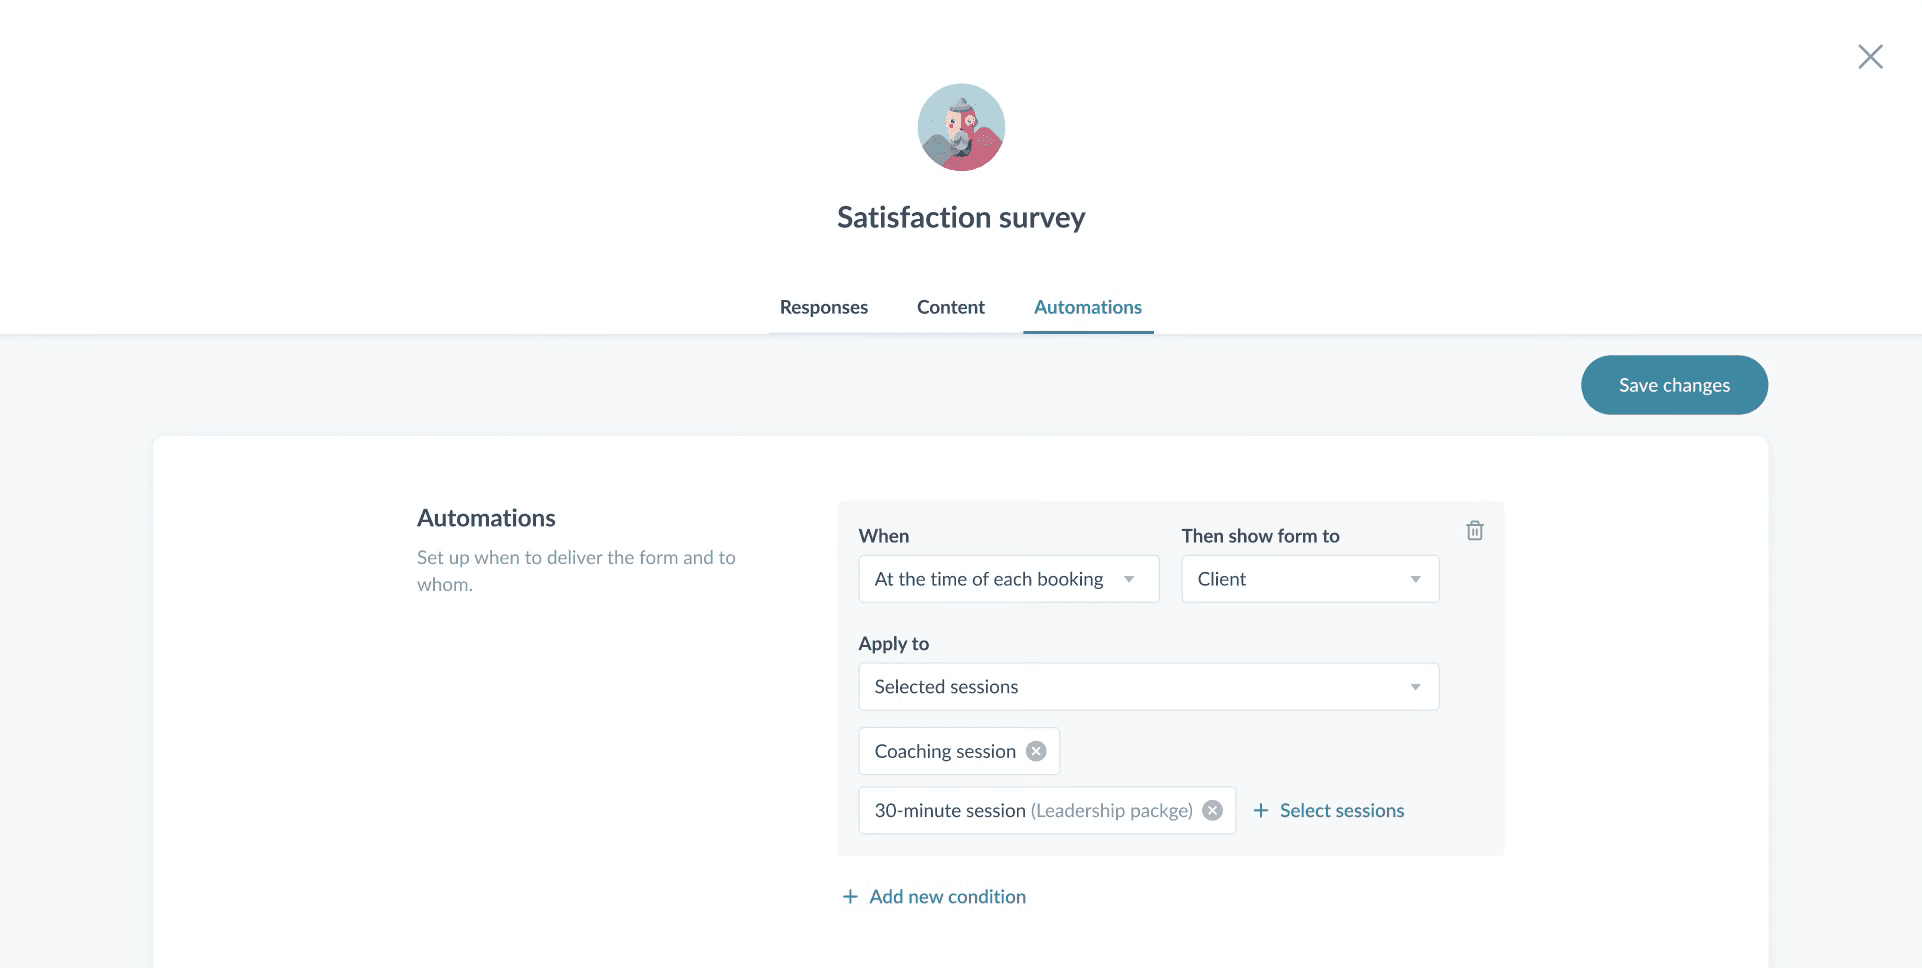Remove the 30-minute session tag
Viewport: 1922px width, 968px height.
click(x=1212, y=810)
